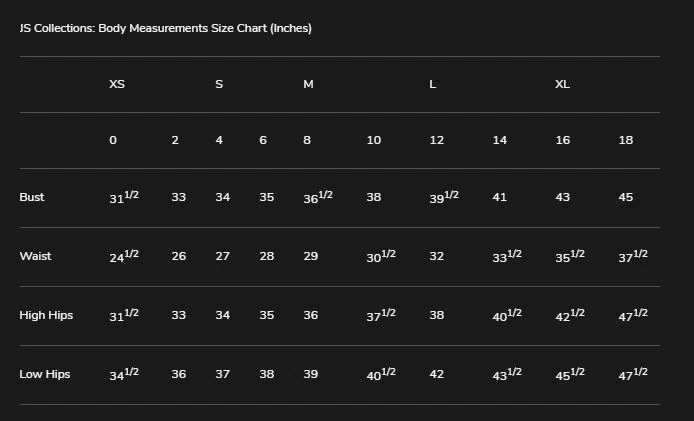Select the High Hips row label
This screenshot has height=421, width=694.
click(x=45, y=315)
